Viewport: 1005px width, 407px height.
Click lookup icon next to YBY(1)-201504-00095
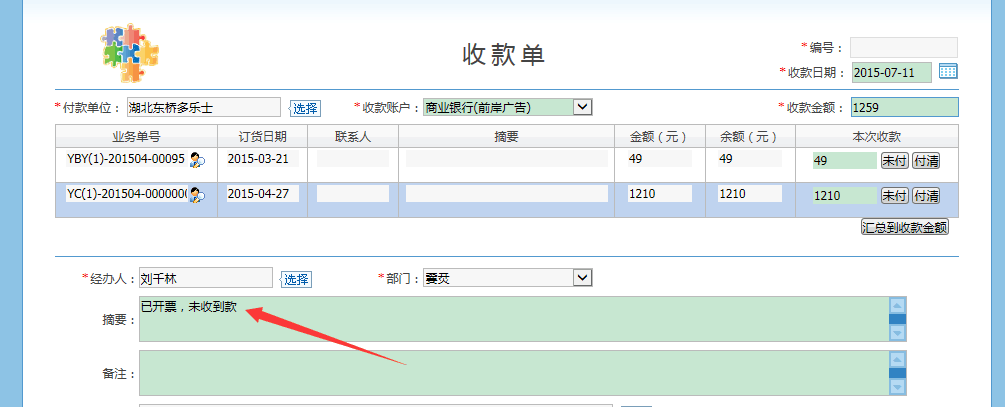197,160
